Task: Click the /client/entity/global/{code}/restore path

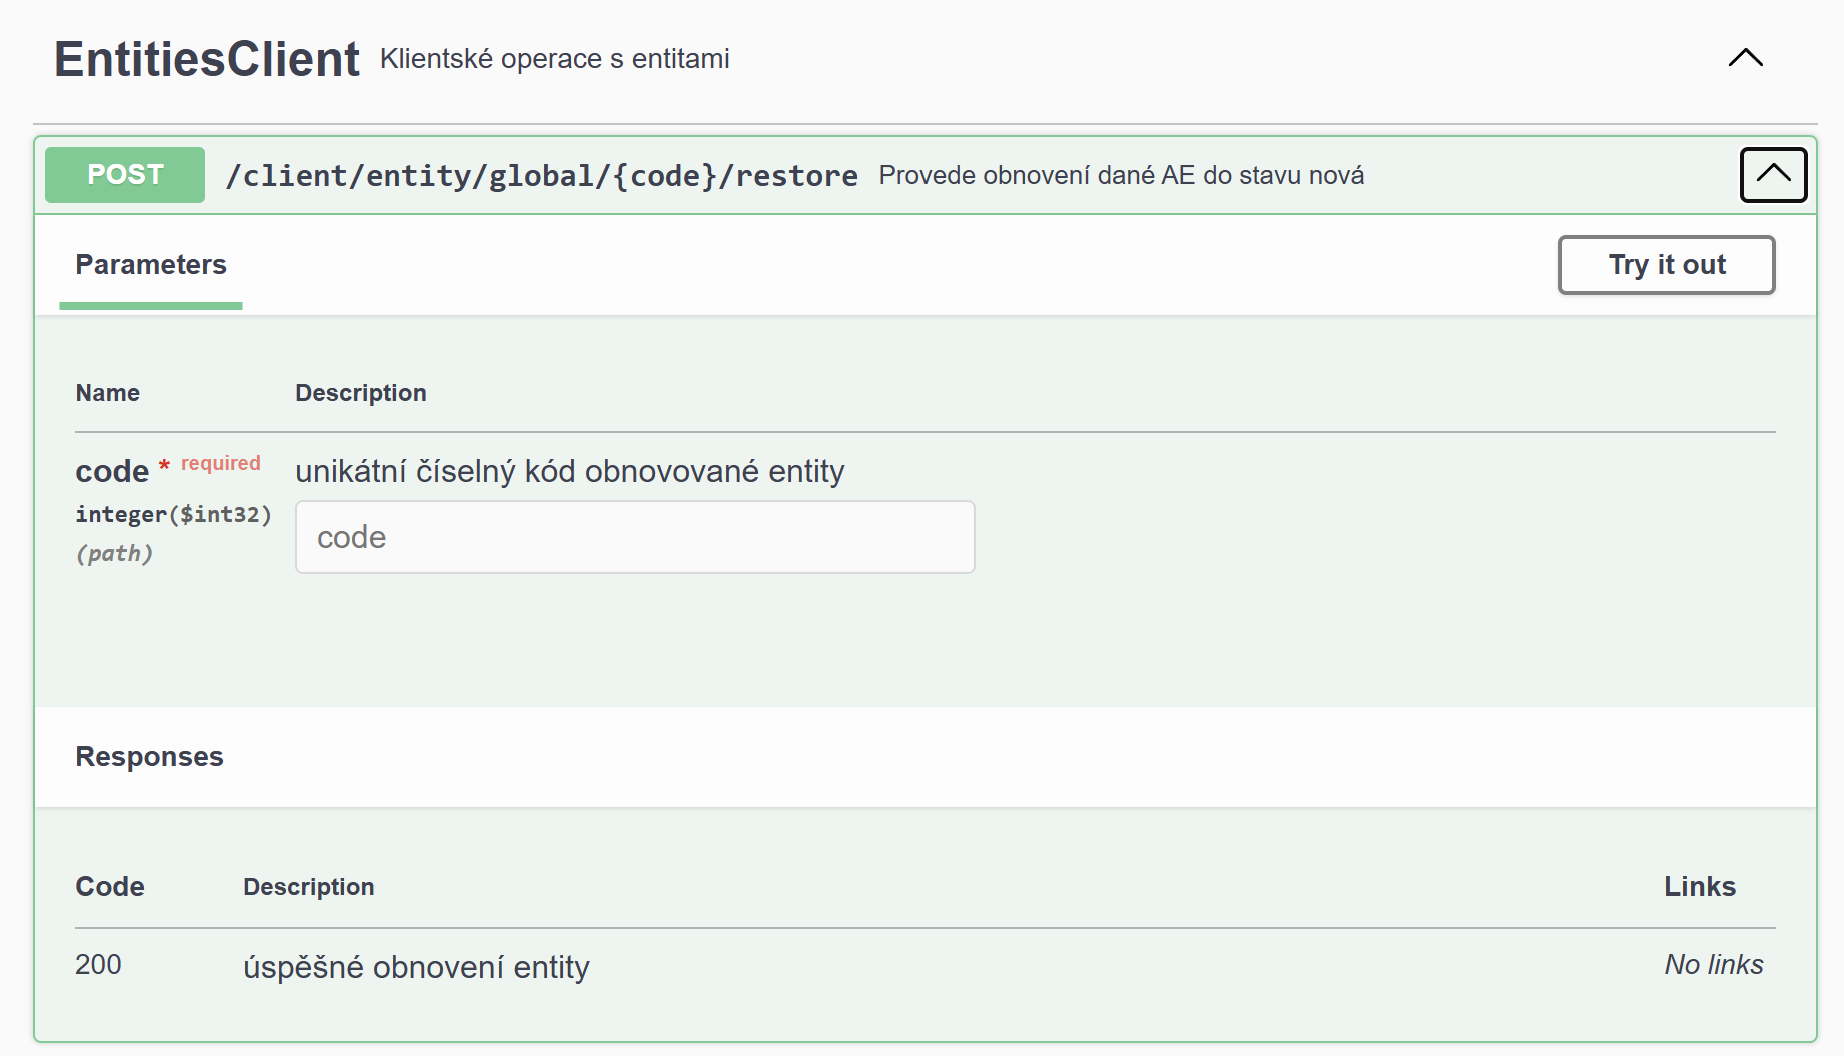Action: coord(541,176)
